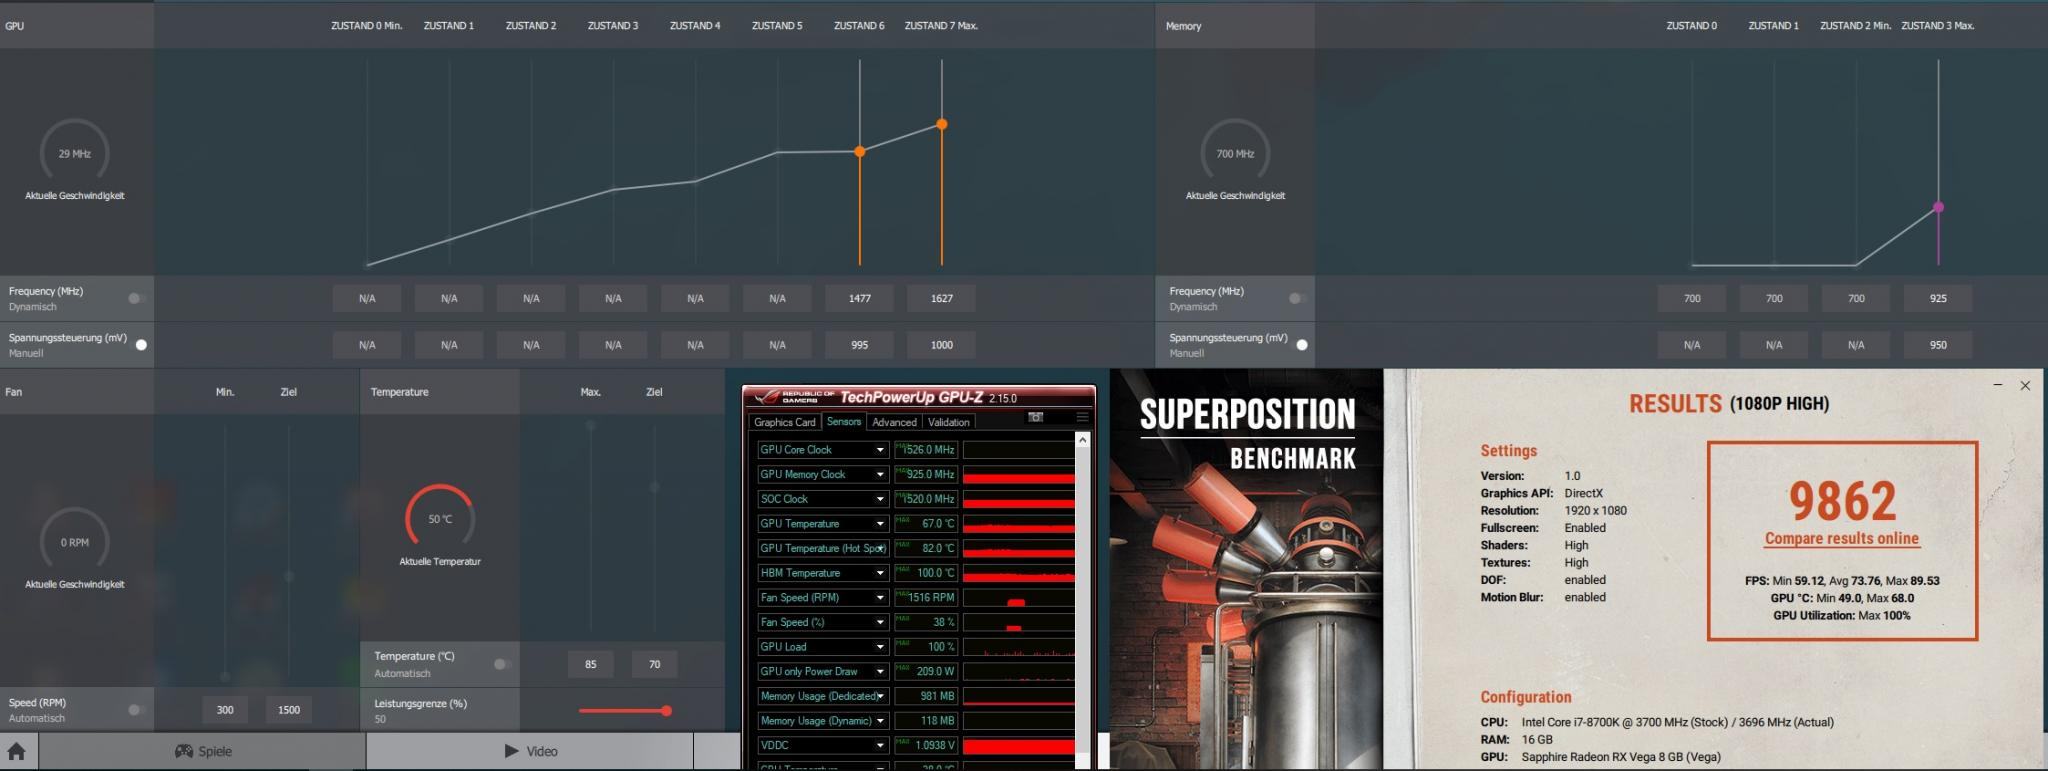Click the 0 RPM fan speed gauge
Viewport: 2048px width, 771px height.
click(74, 542)
